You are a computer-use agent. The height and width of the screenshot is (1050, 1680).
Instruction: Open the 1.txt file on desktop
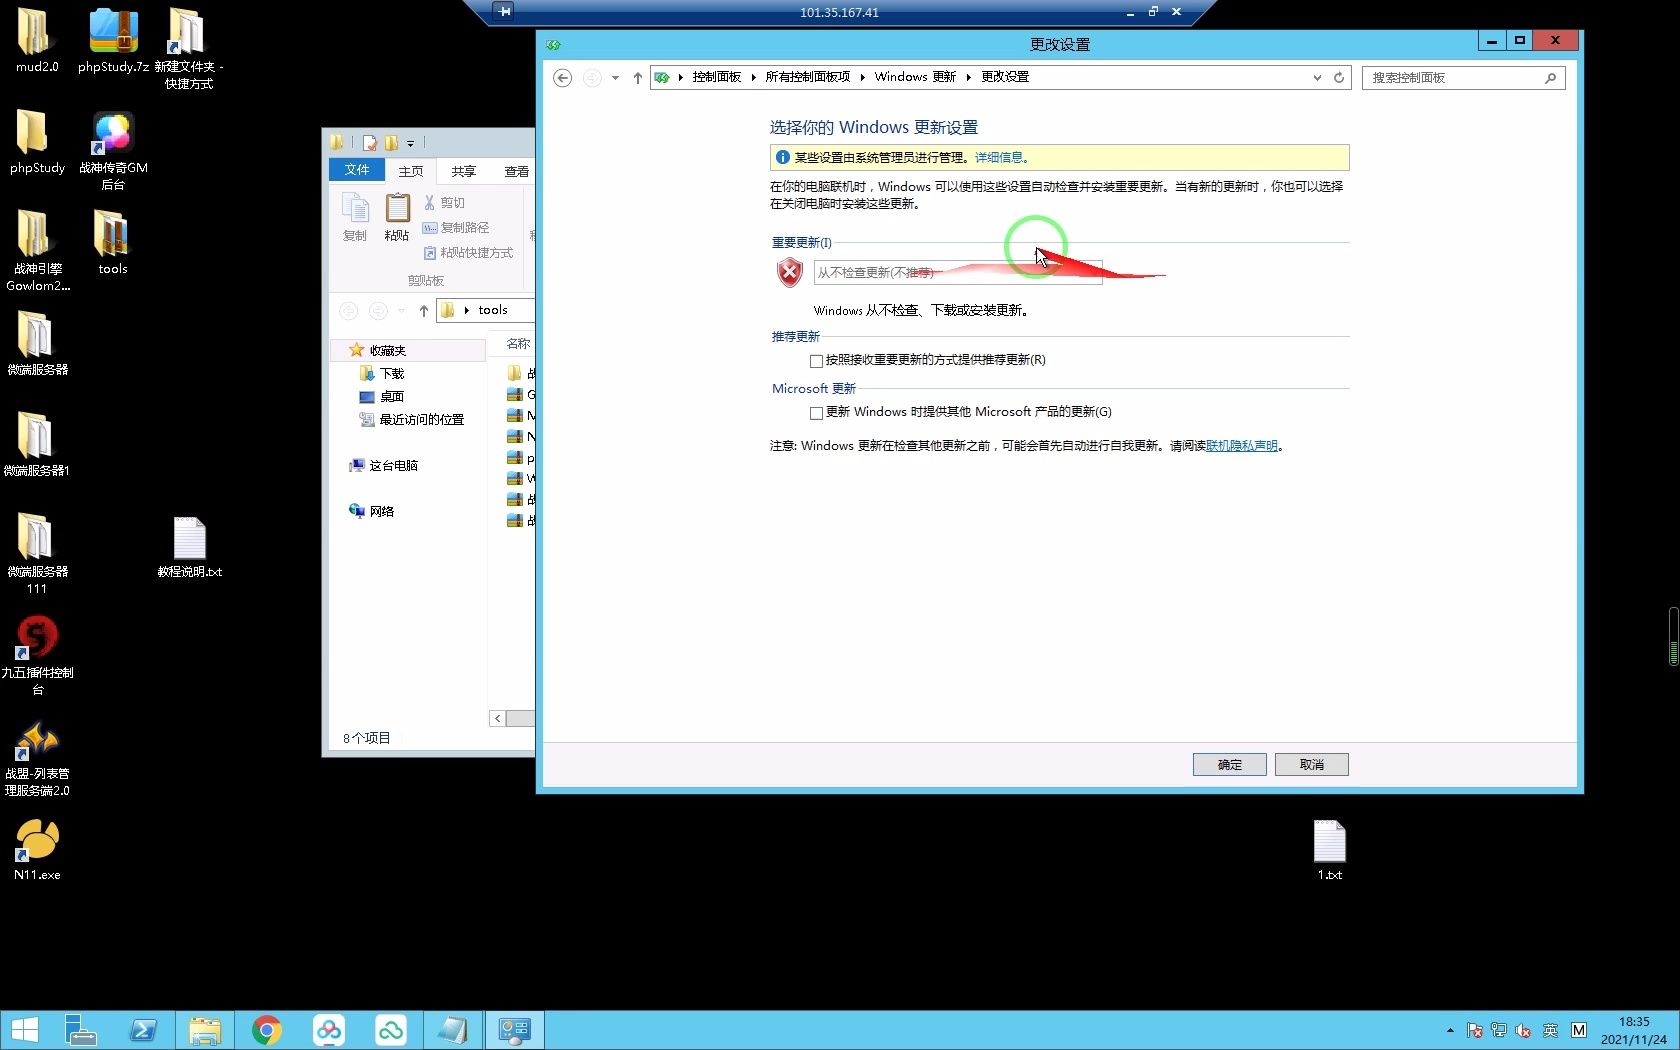(1329, 850)
